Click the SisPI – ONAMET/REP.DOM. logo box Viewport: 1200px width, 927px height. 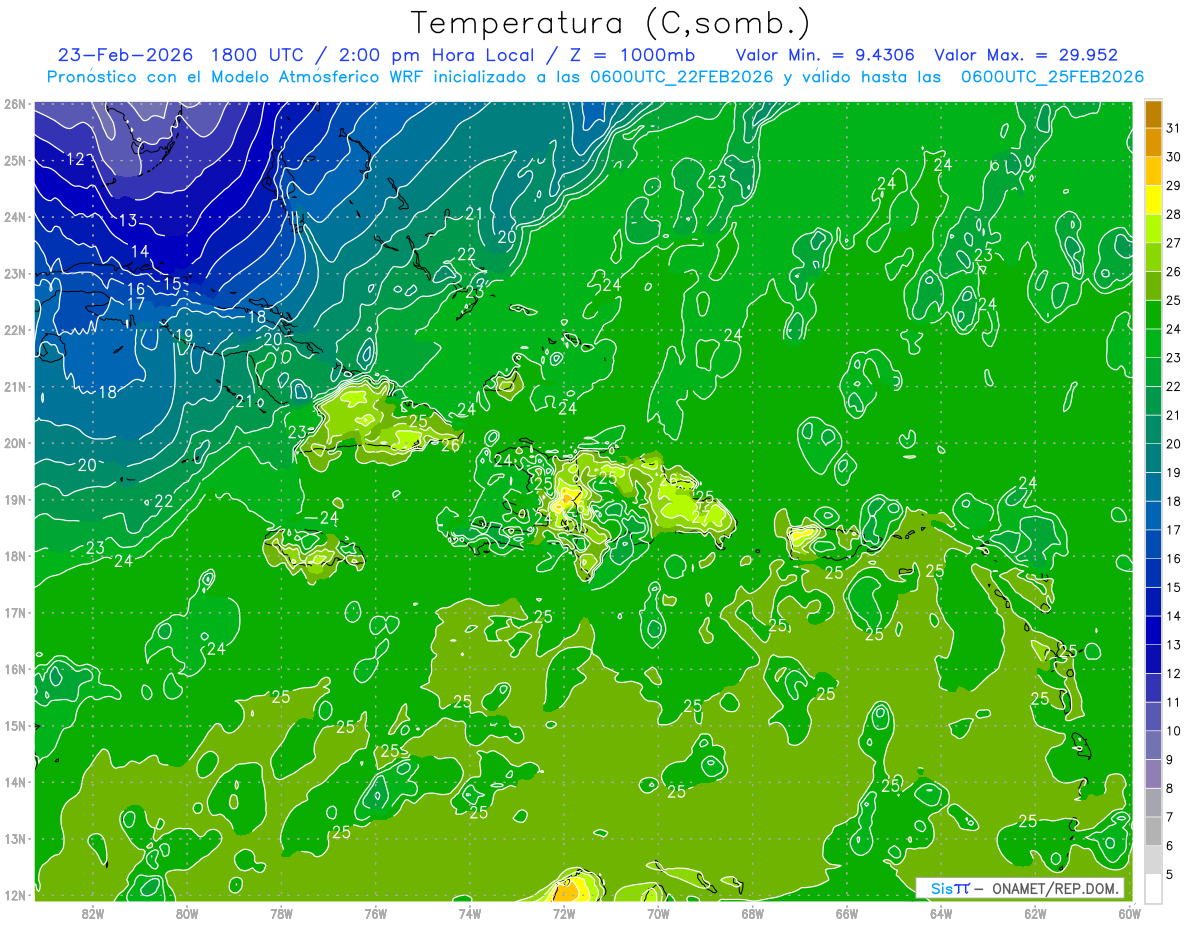(1019, 888)
